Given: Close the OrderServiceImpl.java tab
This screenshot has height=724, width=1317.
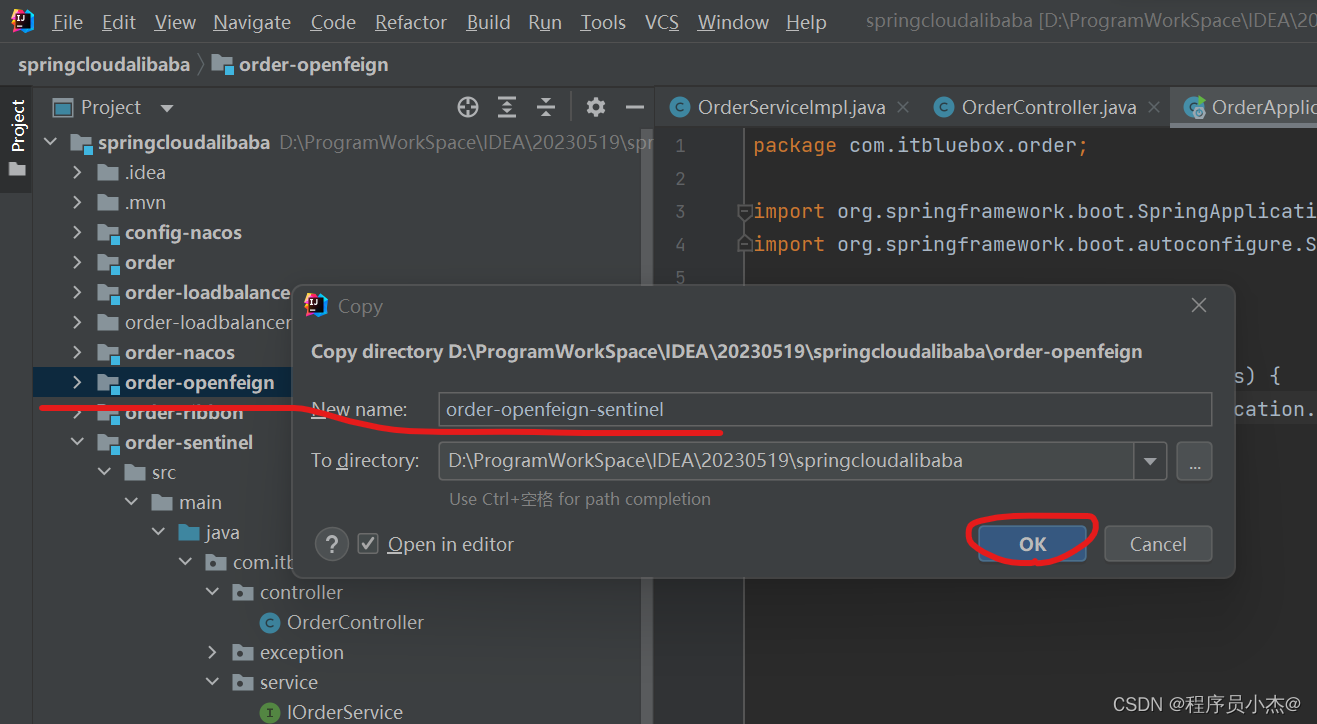Looking at the screenshot, I should click(x=904, y=107).
